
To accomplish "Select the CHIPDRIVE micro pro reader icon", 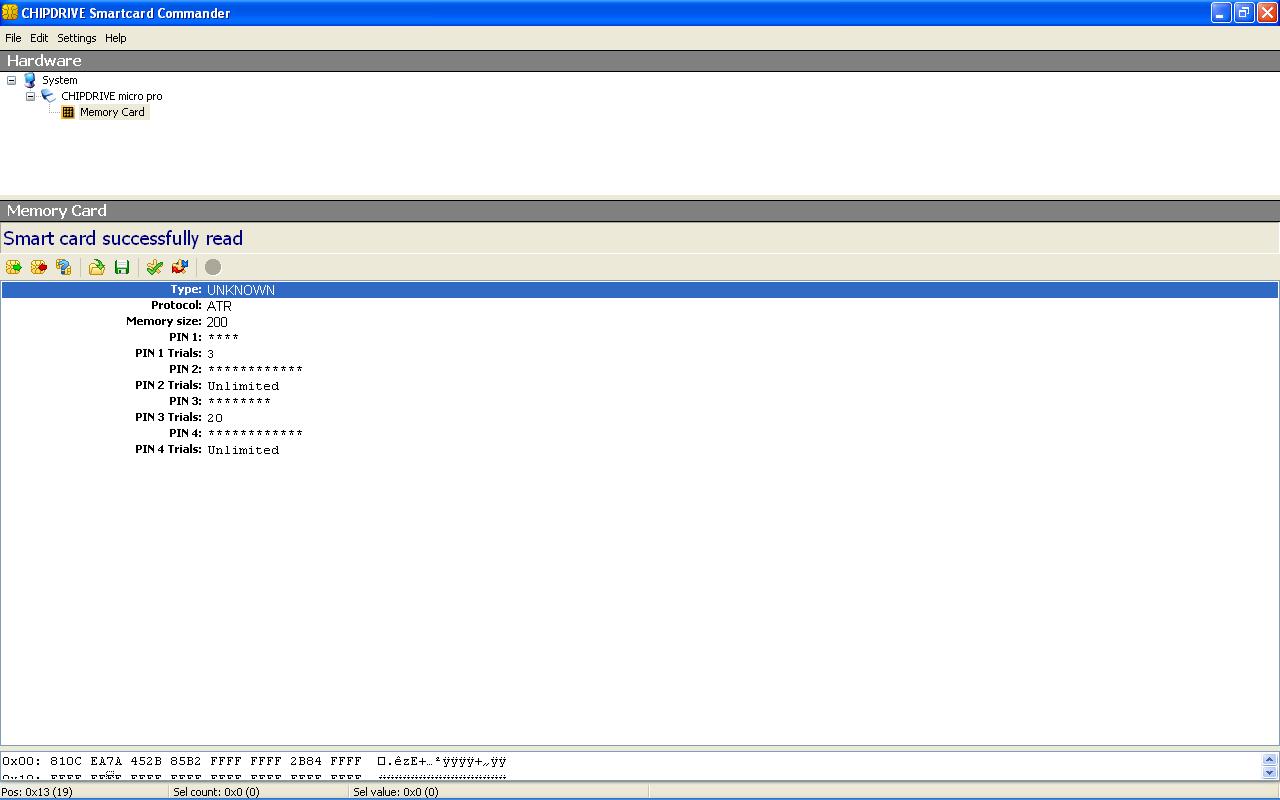I will point(48,96).
